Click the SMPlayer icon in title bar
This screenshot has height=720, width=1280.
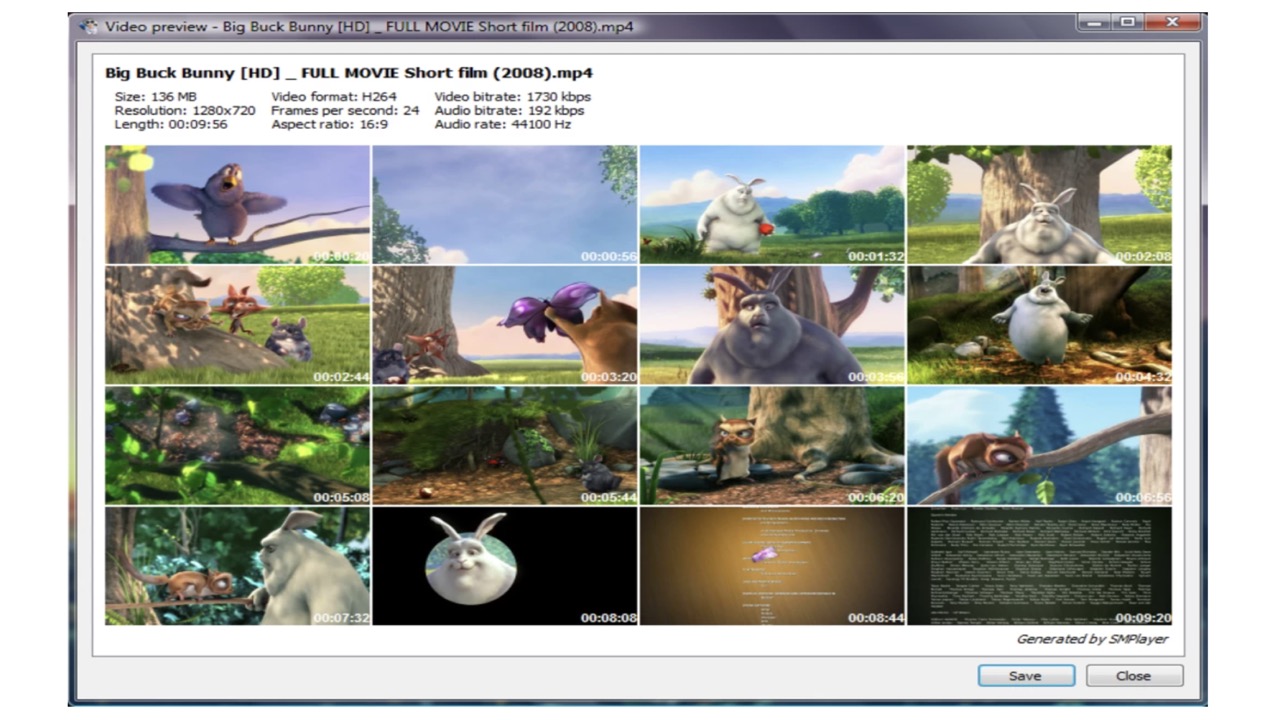tap(89, 25)
